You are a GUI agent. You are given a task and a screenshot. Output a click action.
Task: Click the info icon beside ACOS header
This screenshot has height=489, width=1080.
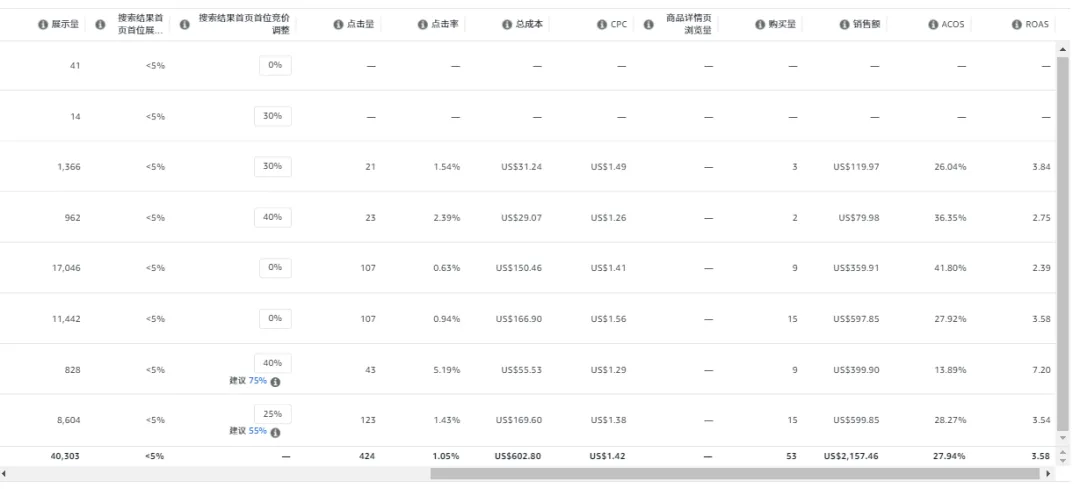point(932,24)
